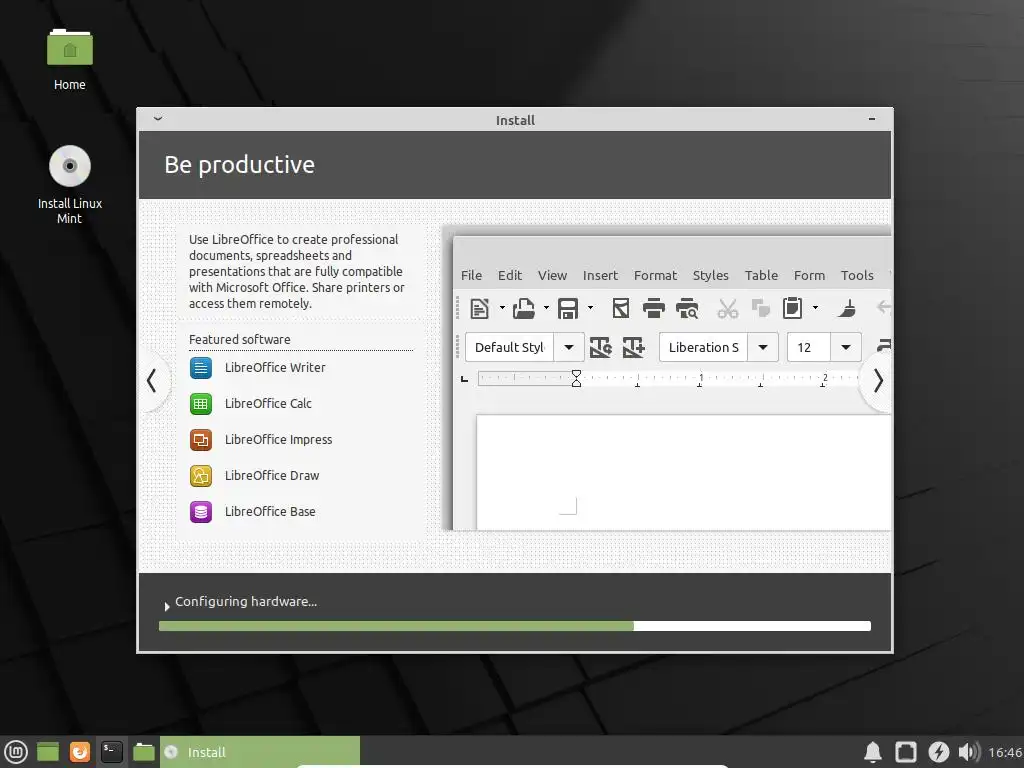Click Show Desktop icon in panel
The image size is (1024, 768).
point(48,752)
